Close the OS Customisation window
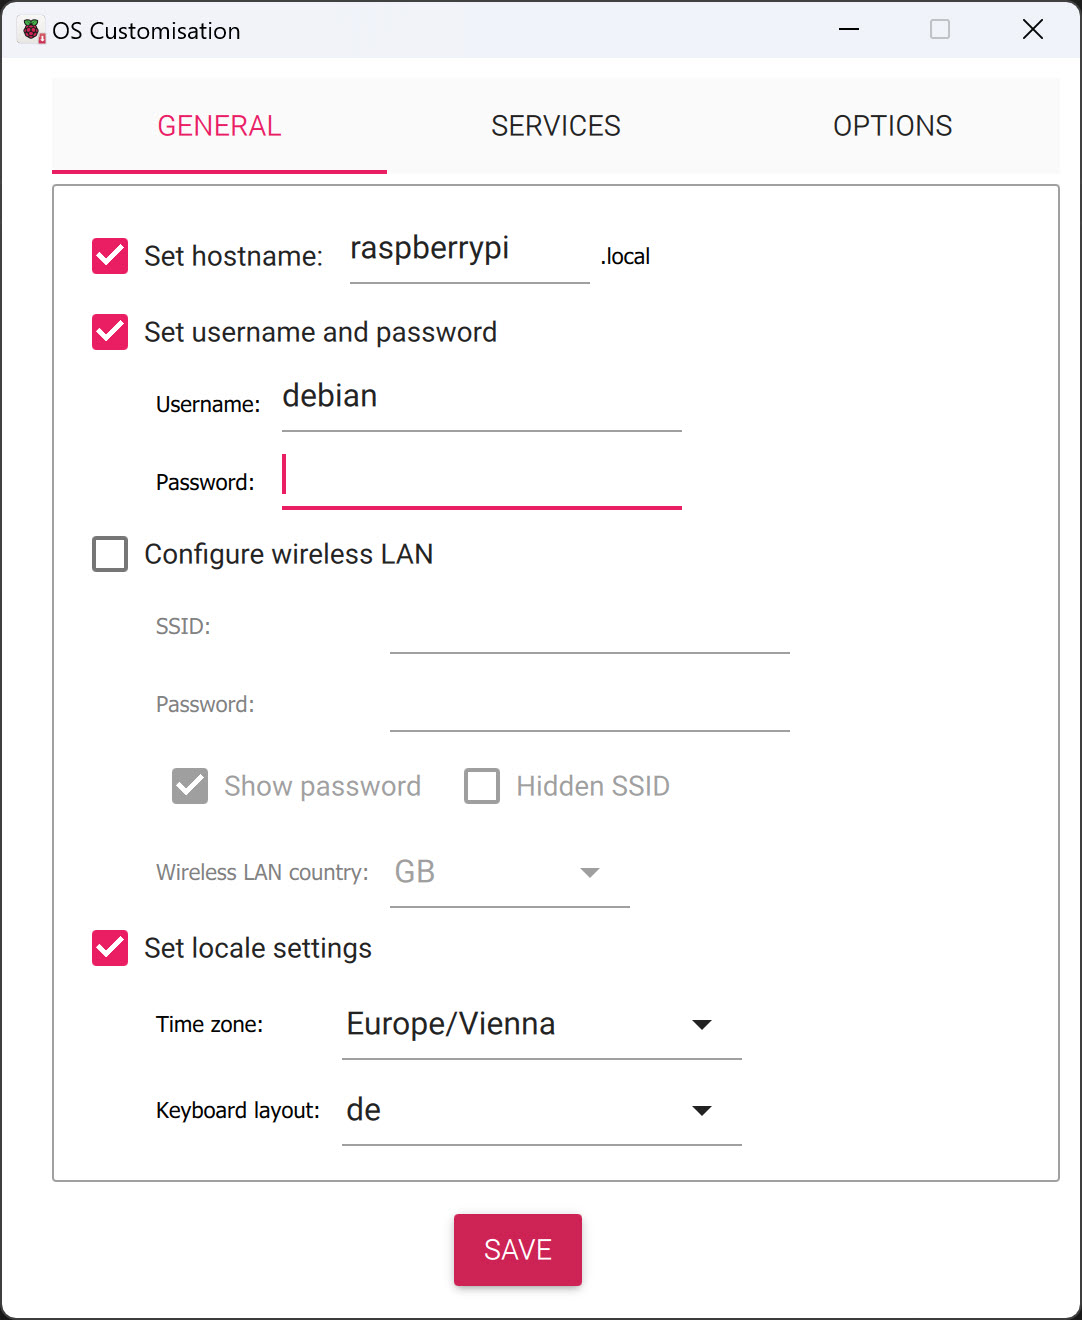 tap(1033, 29)
